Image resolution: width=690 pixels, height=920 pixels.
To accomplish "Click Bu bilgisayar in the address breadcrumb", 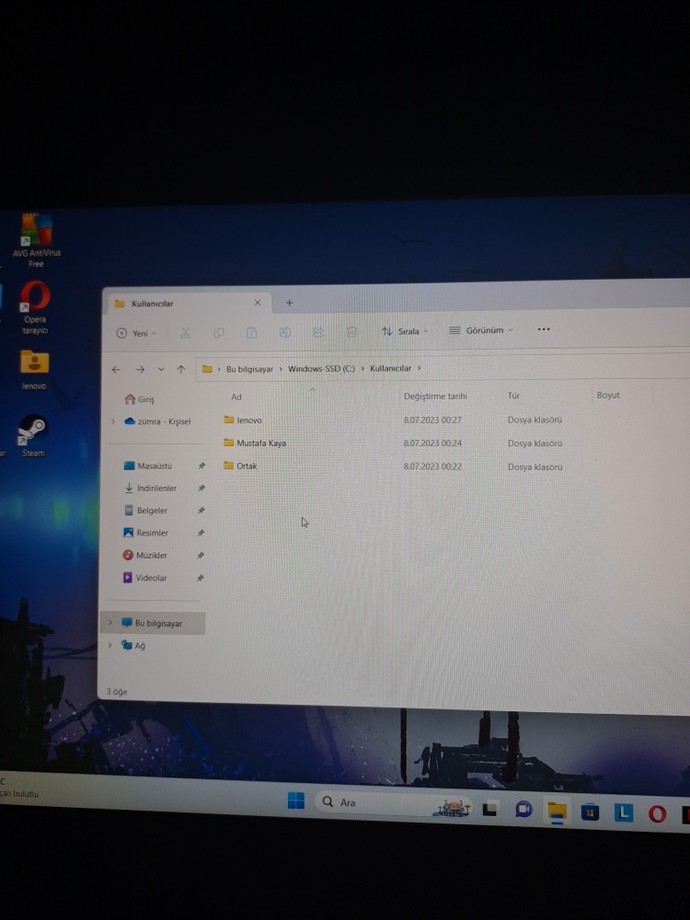I will click(x=250, y=369).
